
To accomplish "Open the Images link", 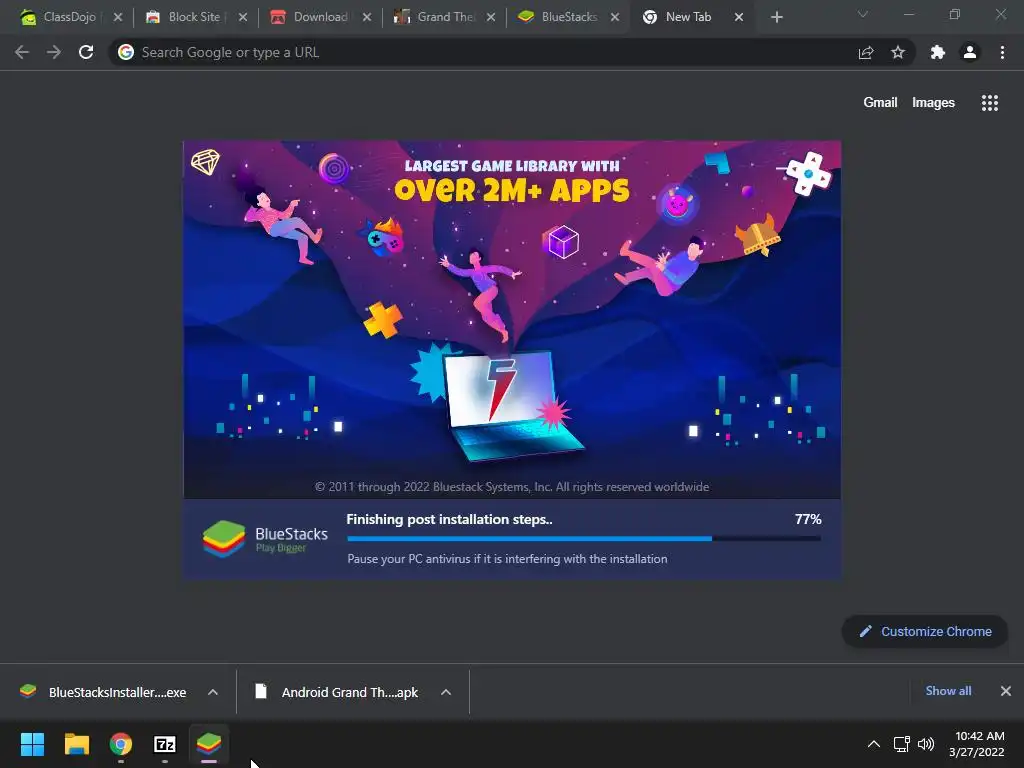I will [x=933, y=103].
